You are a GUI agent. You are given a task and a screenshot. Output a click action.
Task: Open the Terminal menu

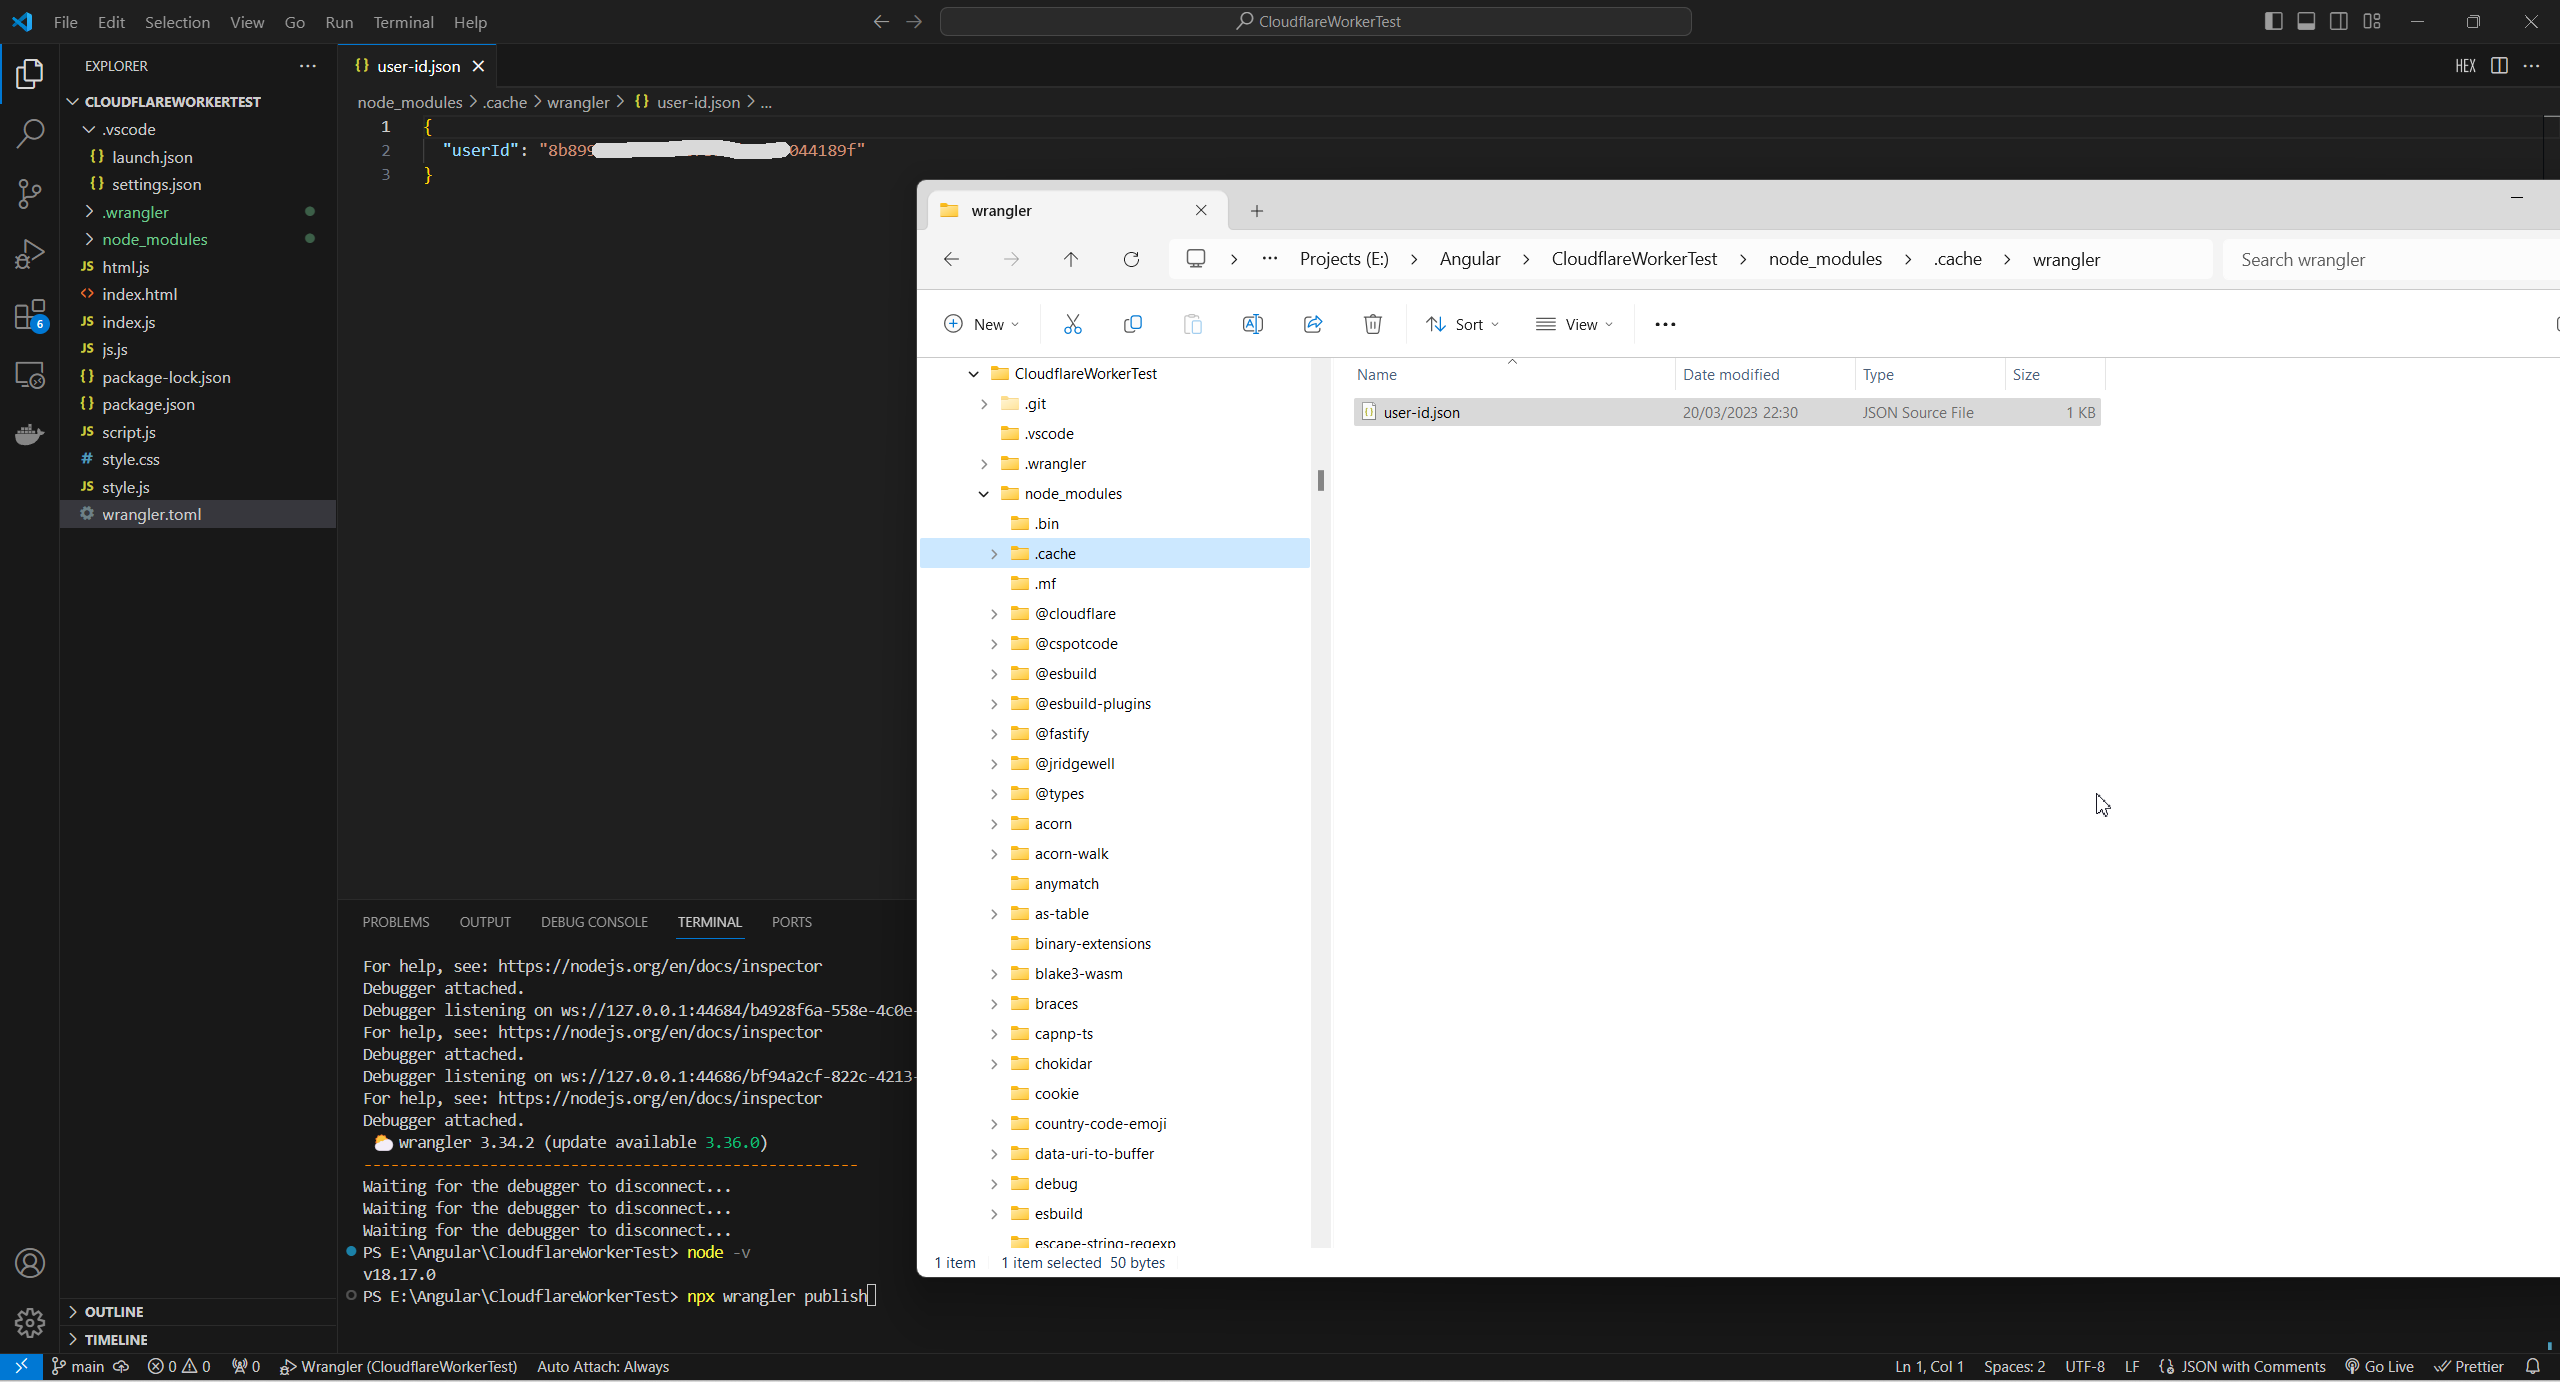click(403, 22)
